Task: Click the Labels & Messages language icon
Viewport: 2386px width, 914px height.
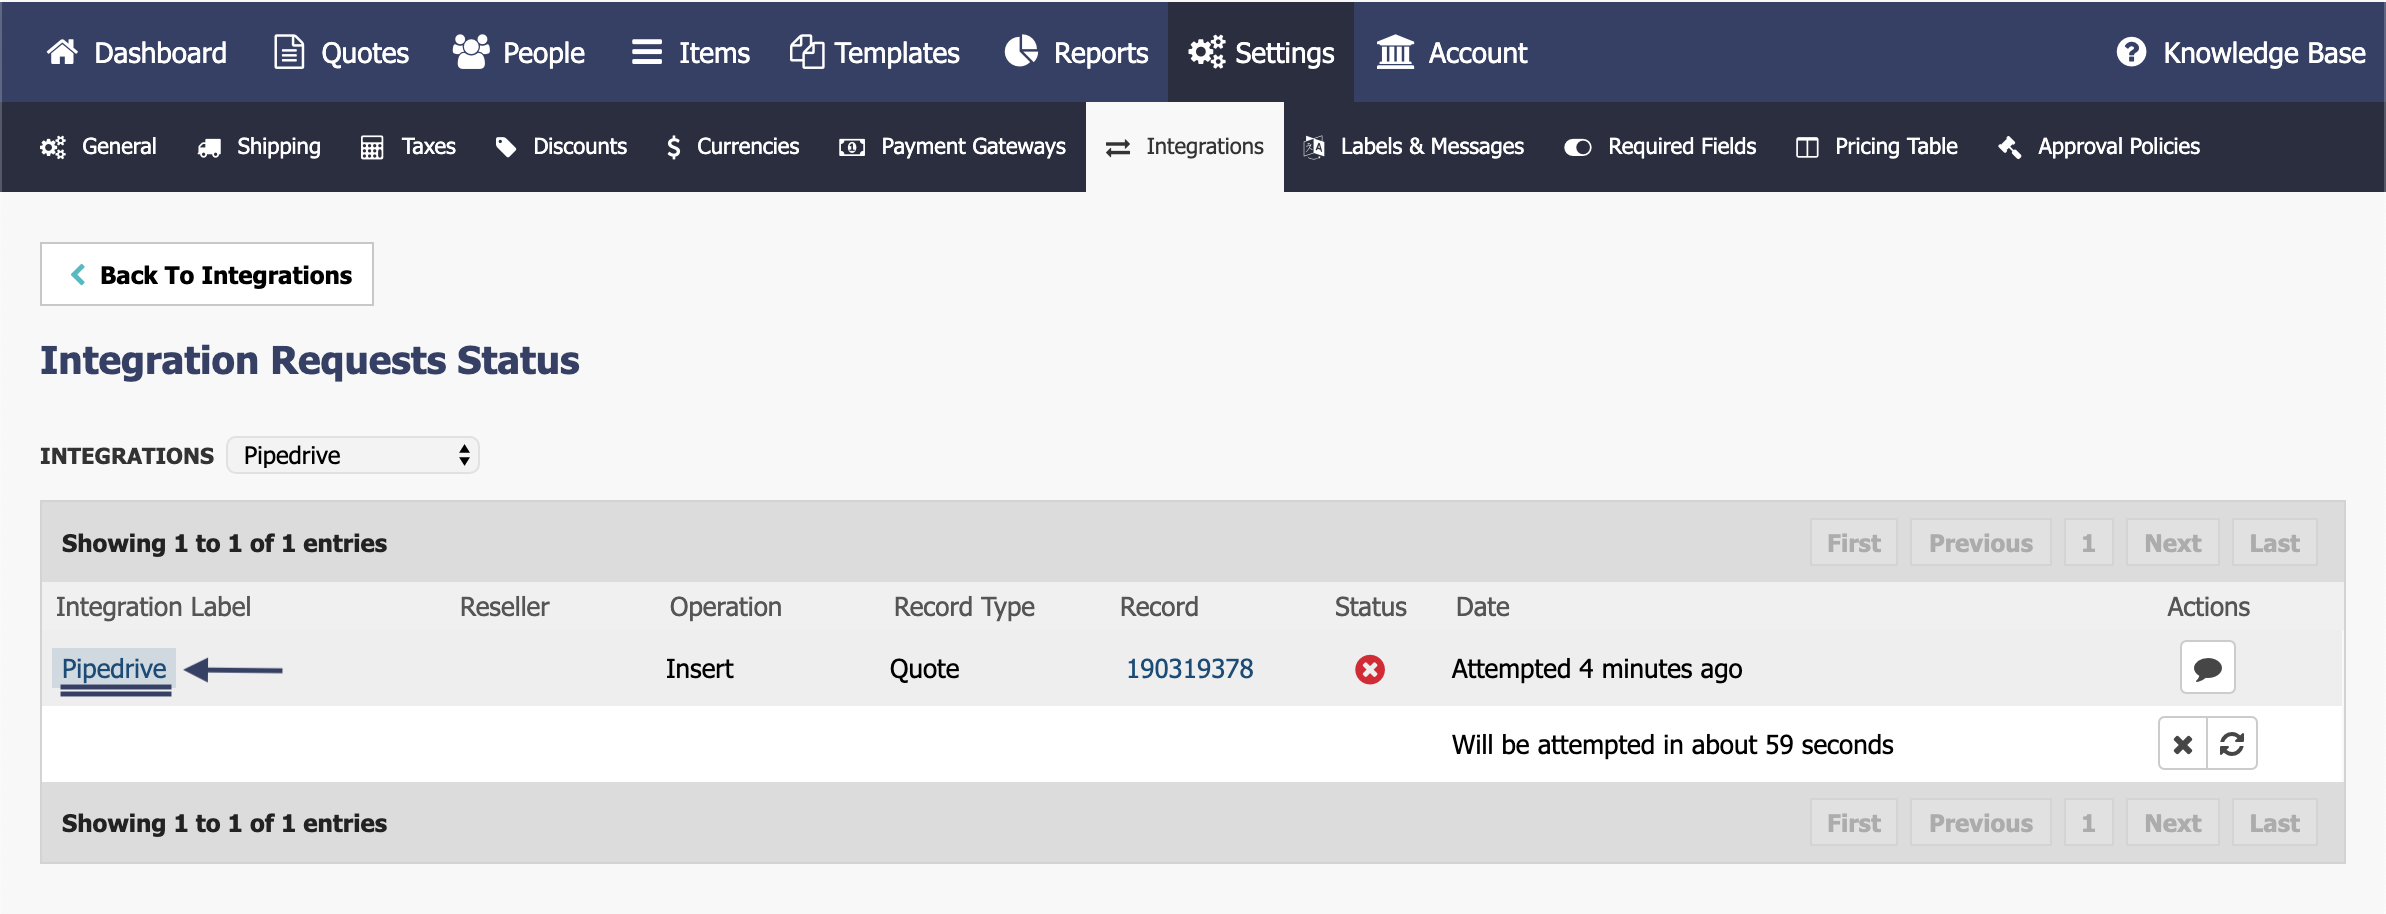Action: 1314,148
